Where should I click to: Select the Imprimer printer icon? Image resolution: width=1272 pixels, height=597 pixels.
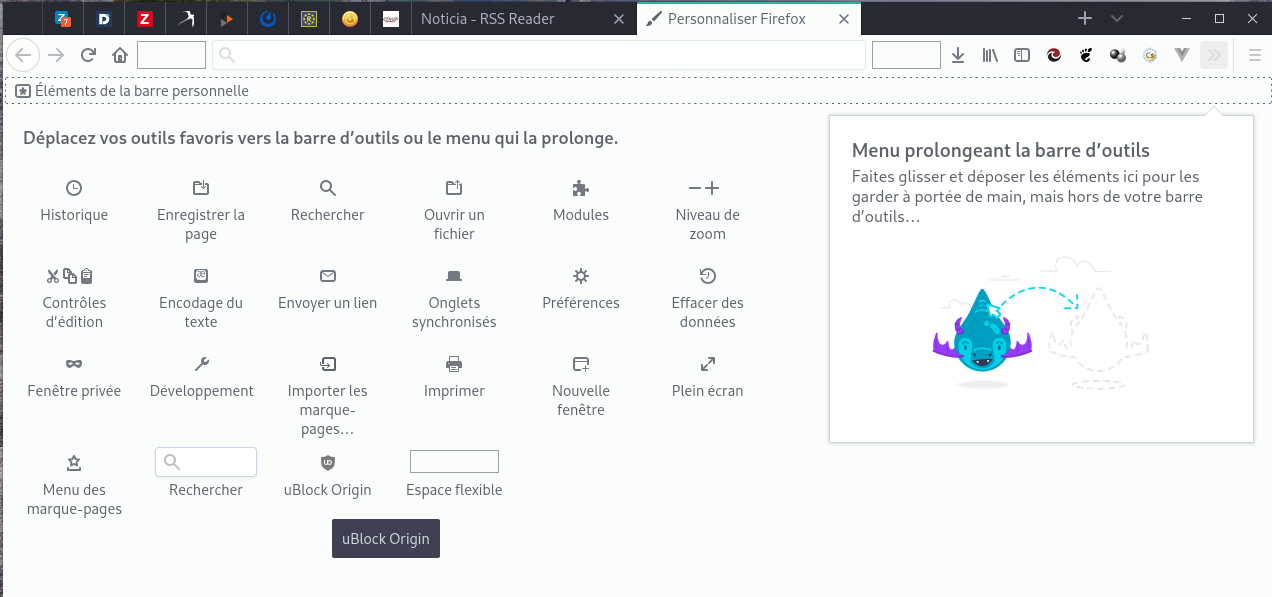tap(454, 364)
